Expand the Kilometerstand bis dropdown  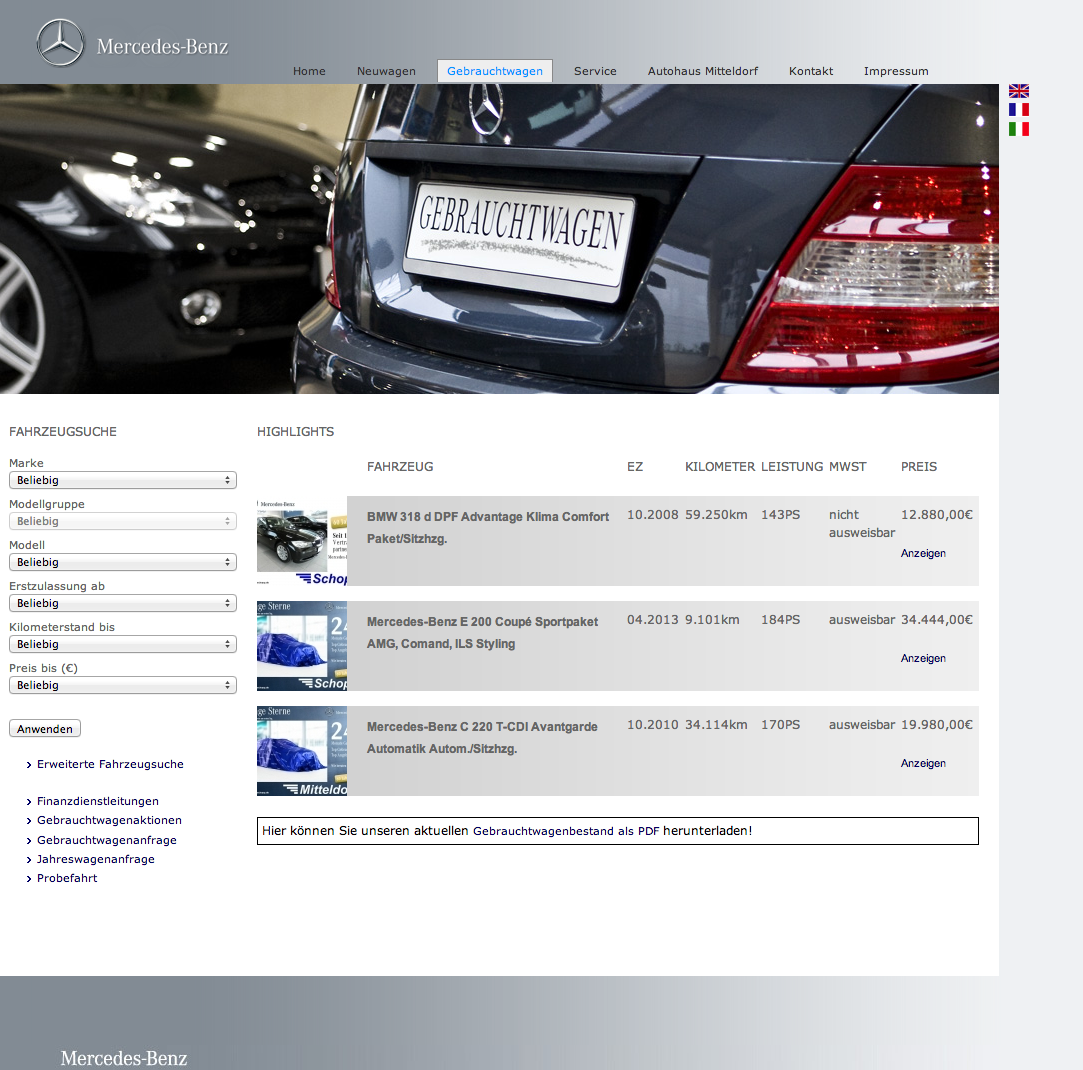[123, 644]
